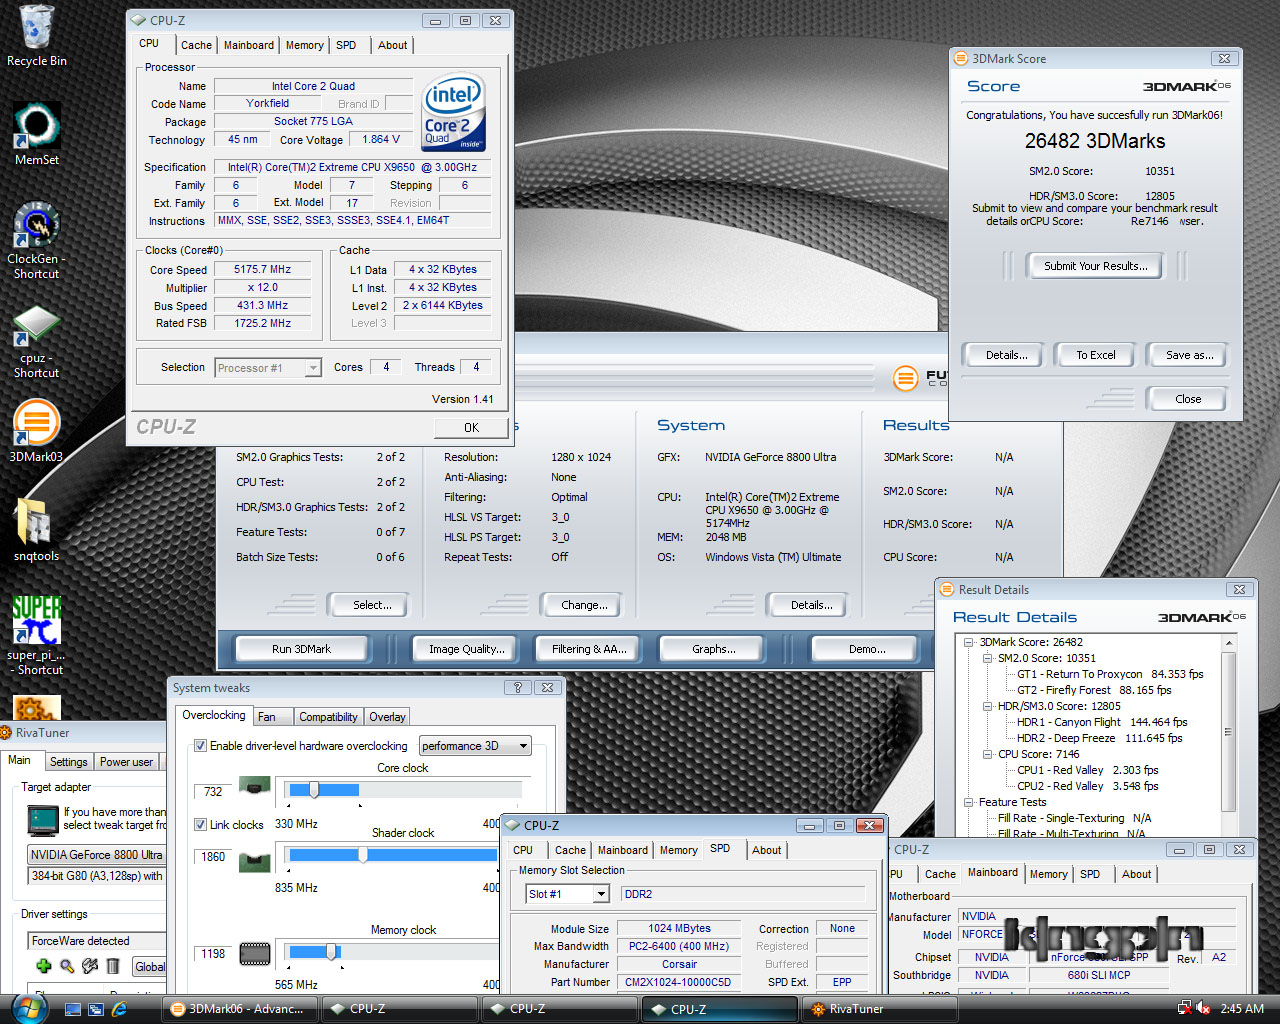Open the Overlay tab in System tweaks

[x=387, y=717]
